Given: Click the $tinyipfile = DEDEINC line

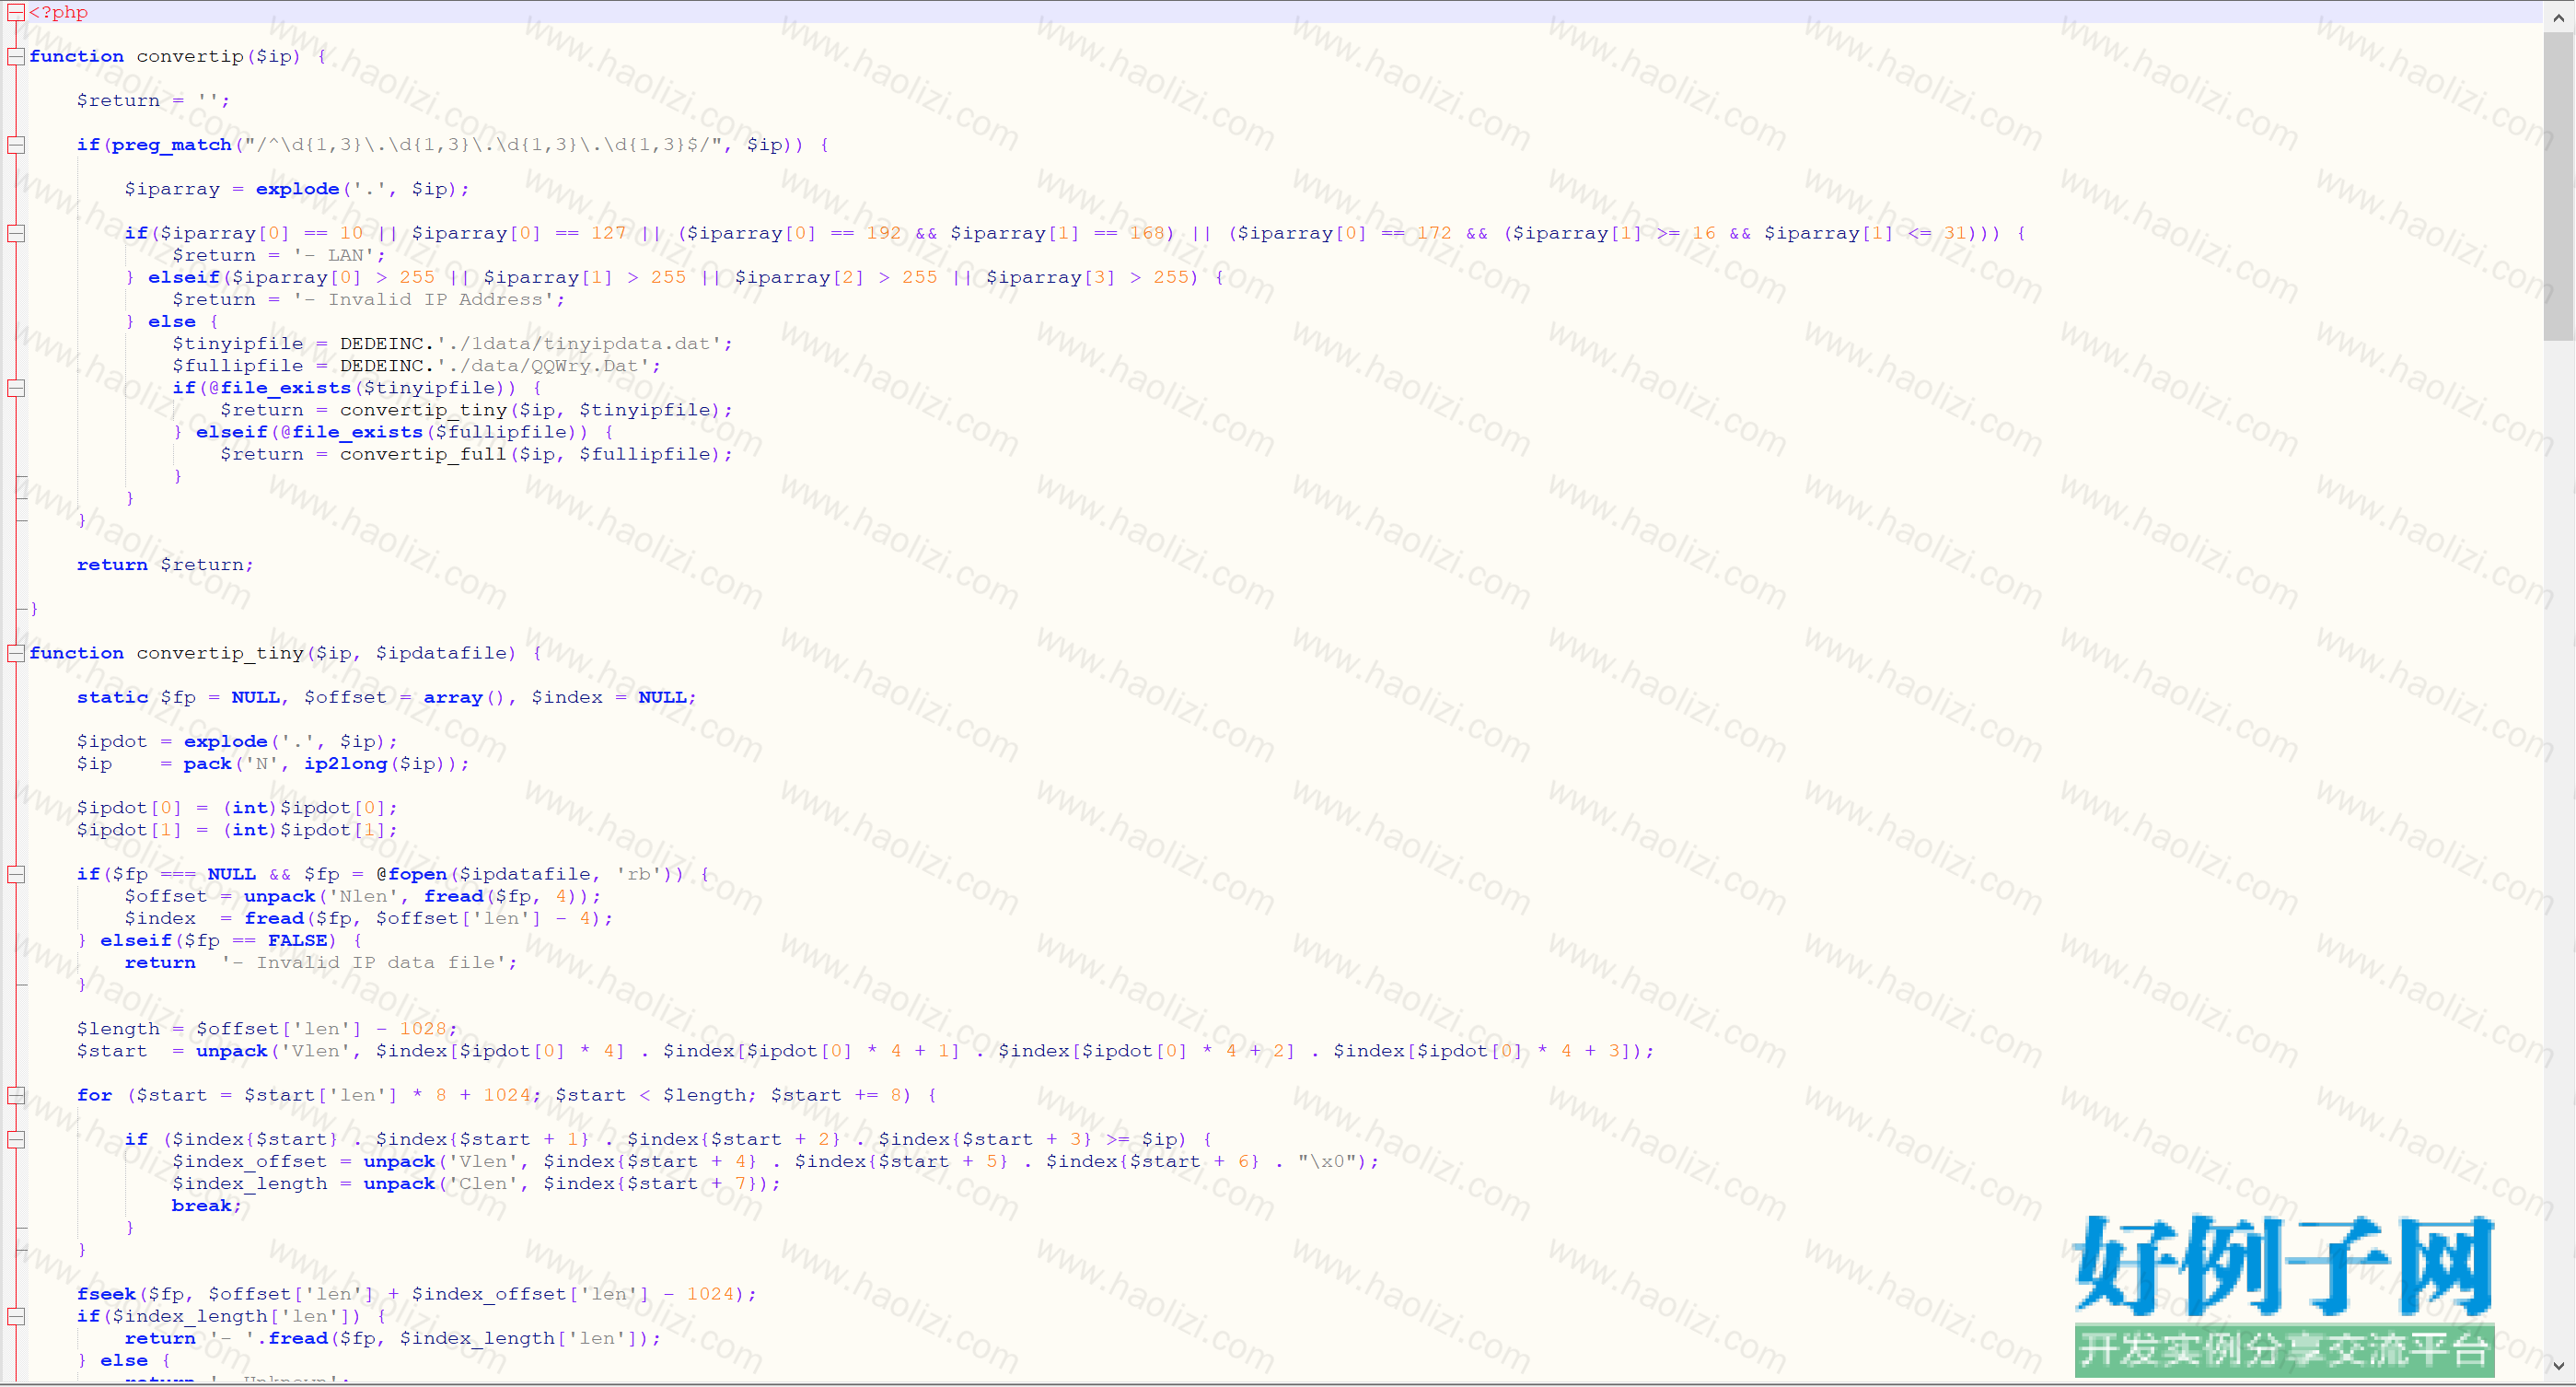Looking at the screenshot, I should click(x=452, y=344).
